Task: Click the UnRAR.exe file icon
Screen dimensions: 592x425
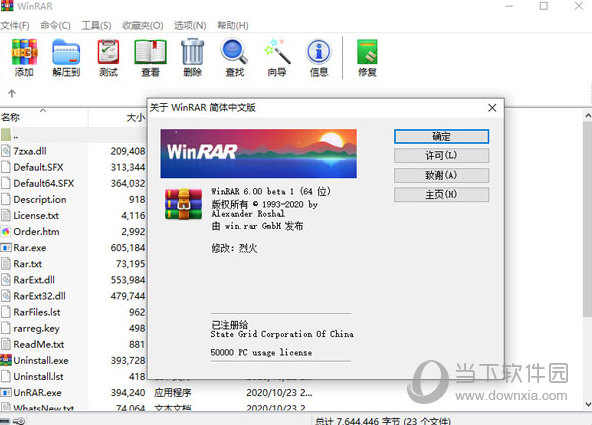Action: pyautogui.click(x=6, y=393)
